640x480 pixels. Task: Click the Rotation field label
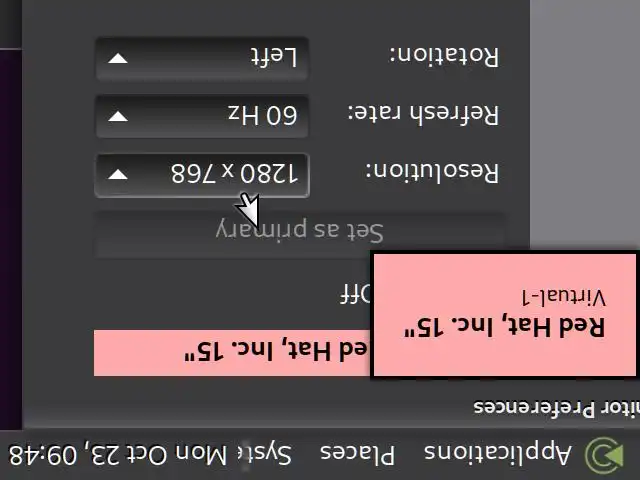[443, 56]
